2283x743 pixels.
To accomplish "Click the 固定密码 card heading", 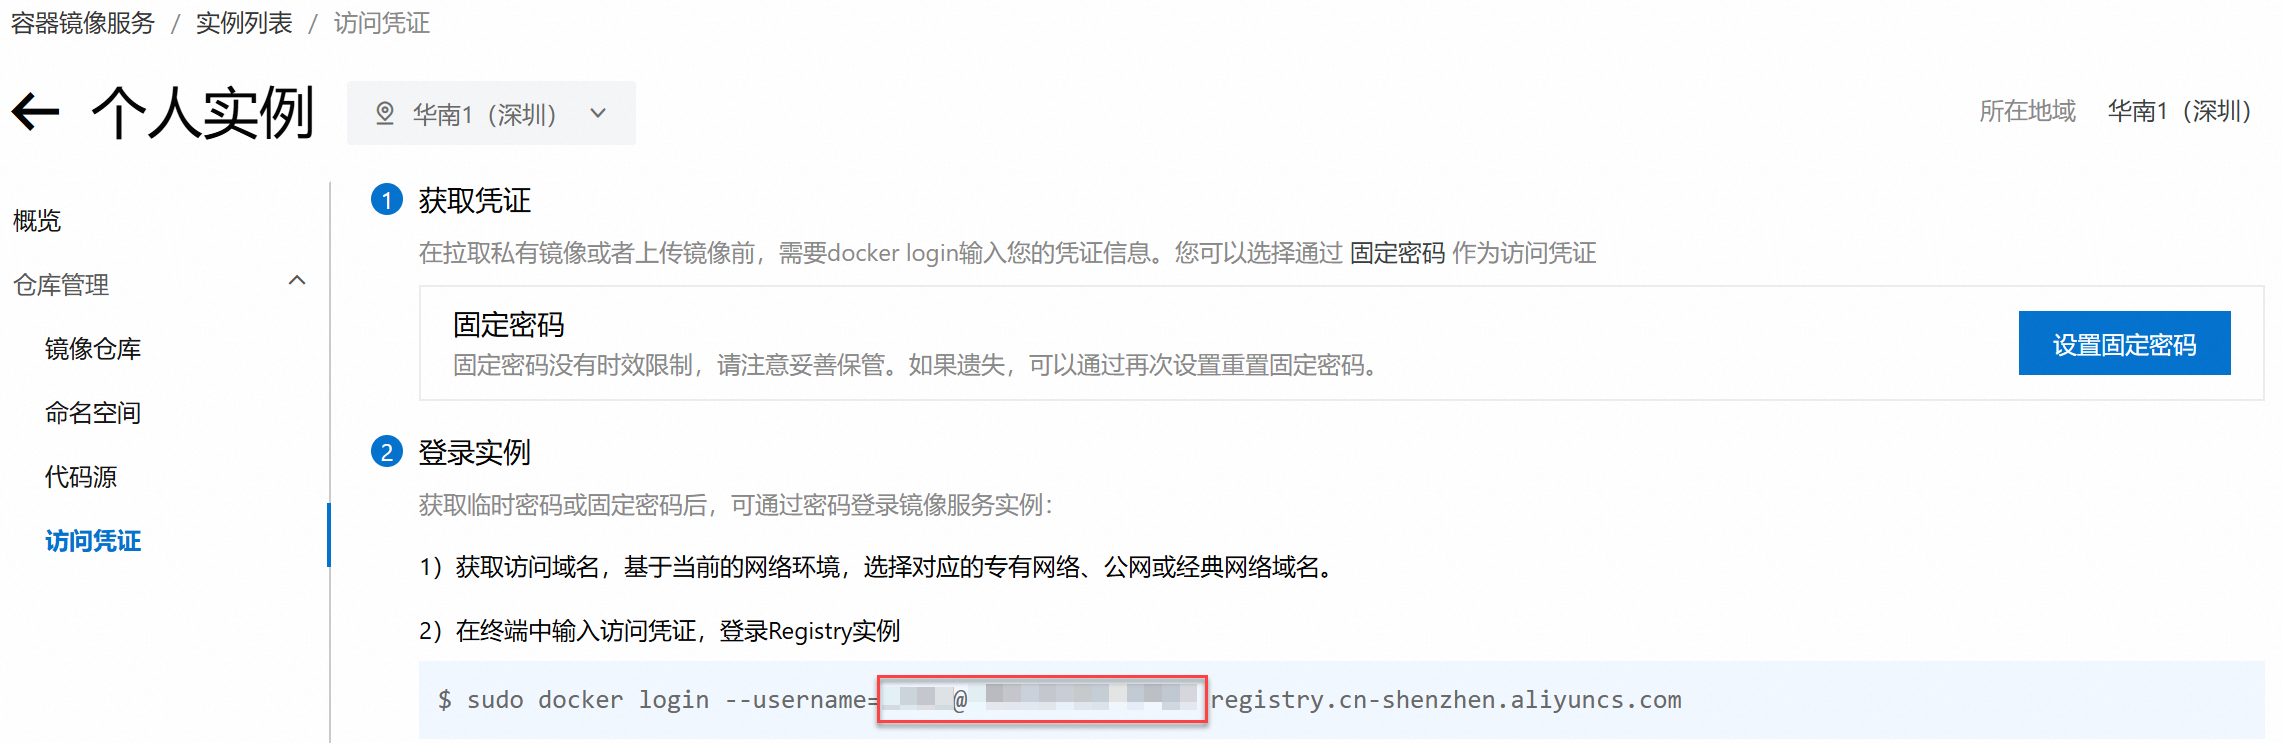I will 509,324.
